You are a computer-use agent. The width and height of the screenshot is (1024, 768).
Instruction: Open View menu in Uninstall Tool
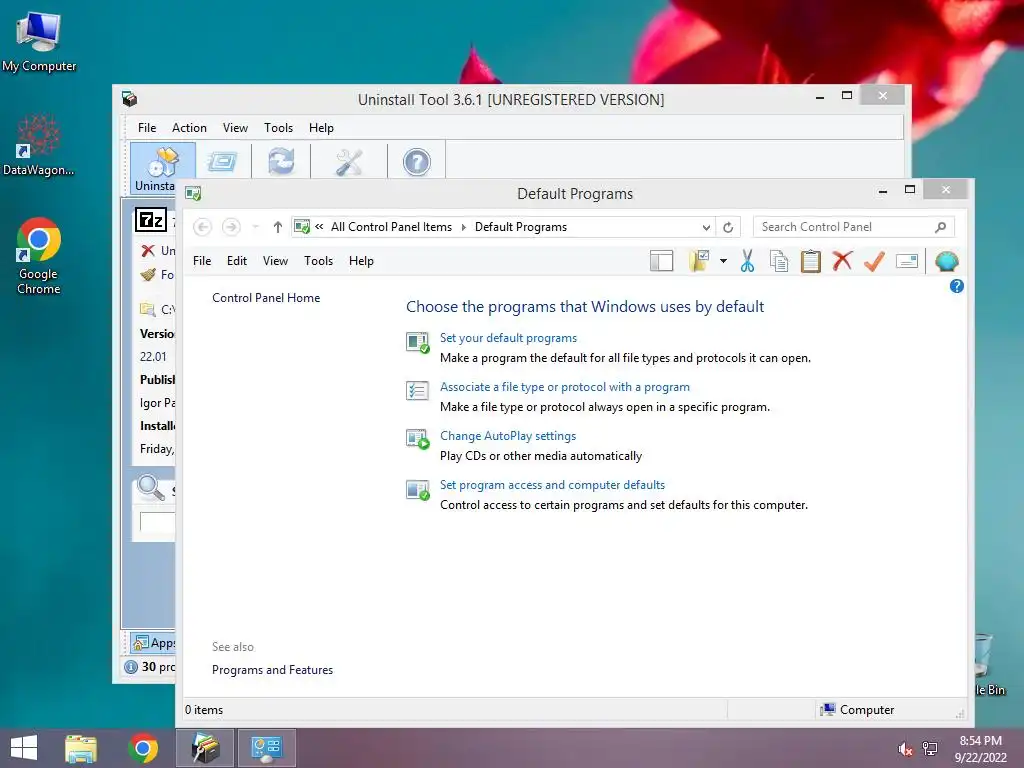(x=235, y=127)
